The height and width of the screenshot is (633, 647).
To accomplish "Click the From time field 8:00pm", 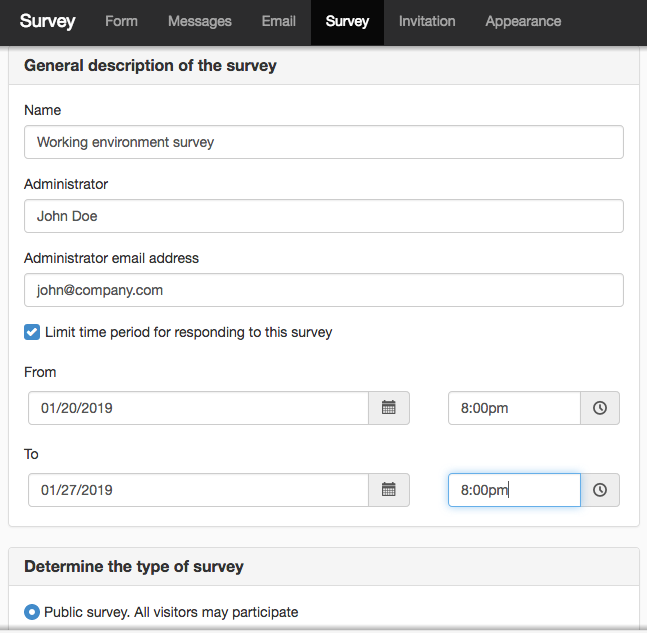I will coord(515,408).
